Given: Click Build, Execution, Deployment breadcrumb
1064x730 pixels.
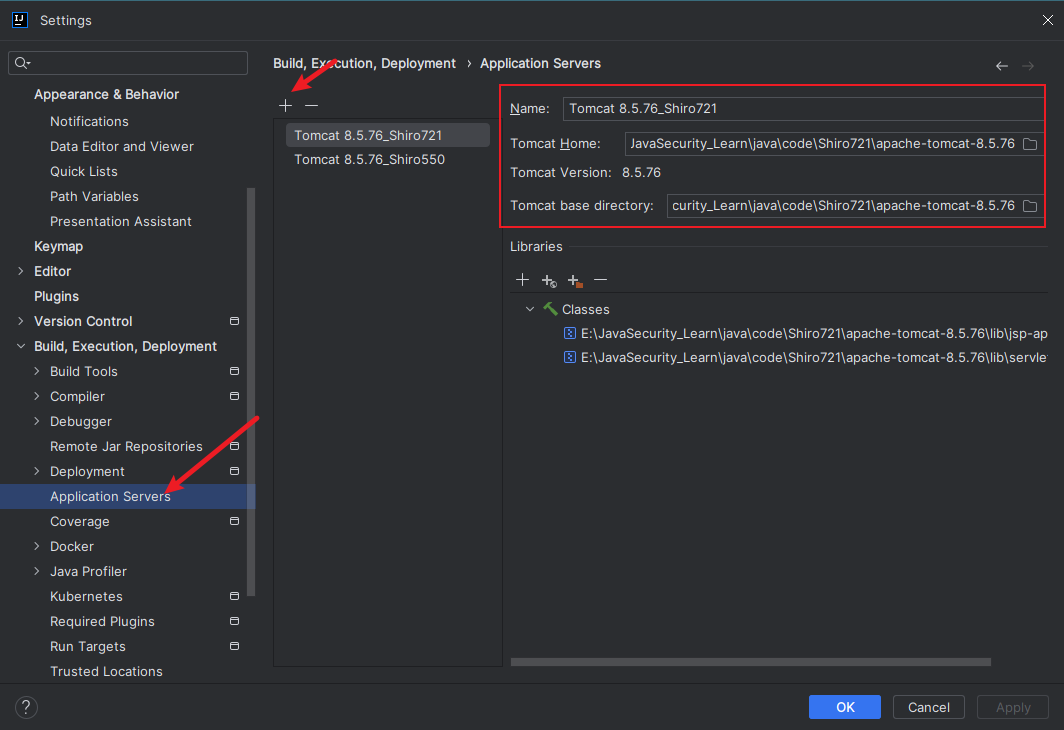Looking at the screenshot, I should click(x=364, y=63).
